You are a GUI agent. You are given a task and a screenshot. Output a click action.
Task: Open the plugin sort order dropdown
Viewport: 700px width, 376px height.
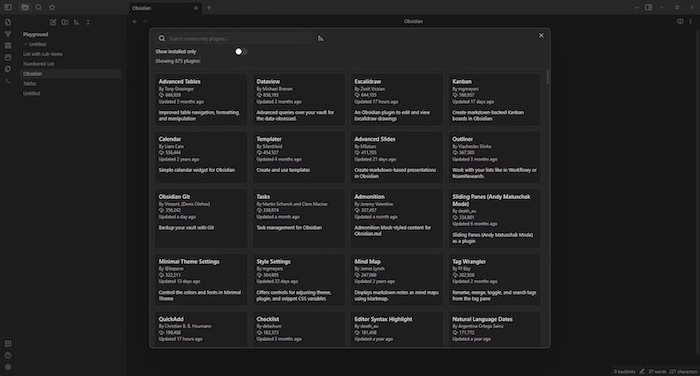coord(321,38)
